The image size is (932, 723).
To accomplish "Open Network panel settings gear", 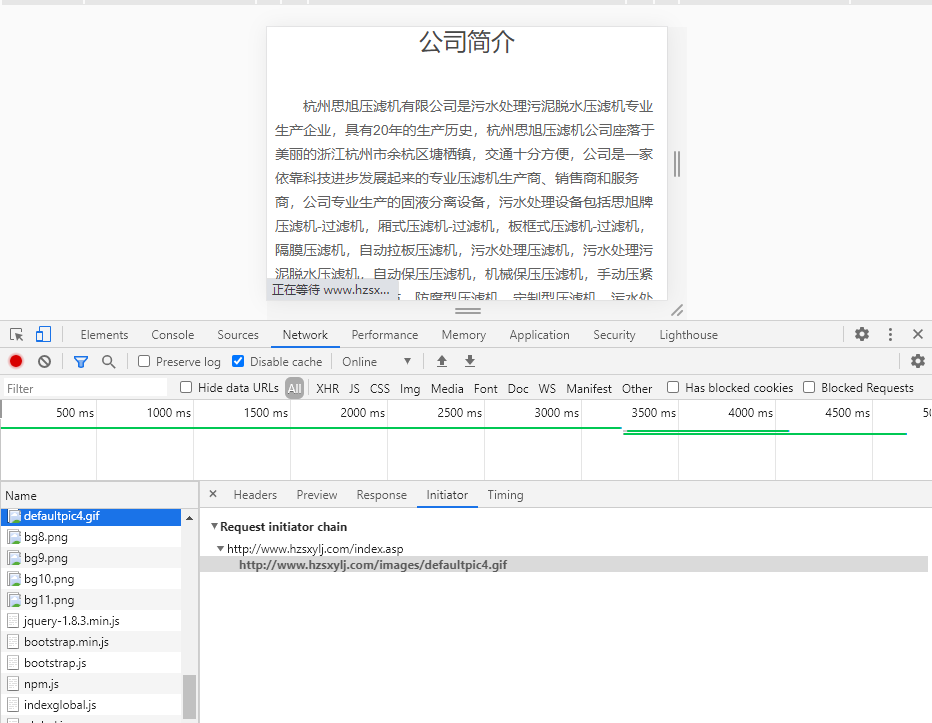I will pos(918,361).
